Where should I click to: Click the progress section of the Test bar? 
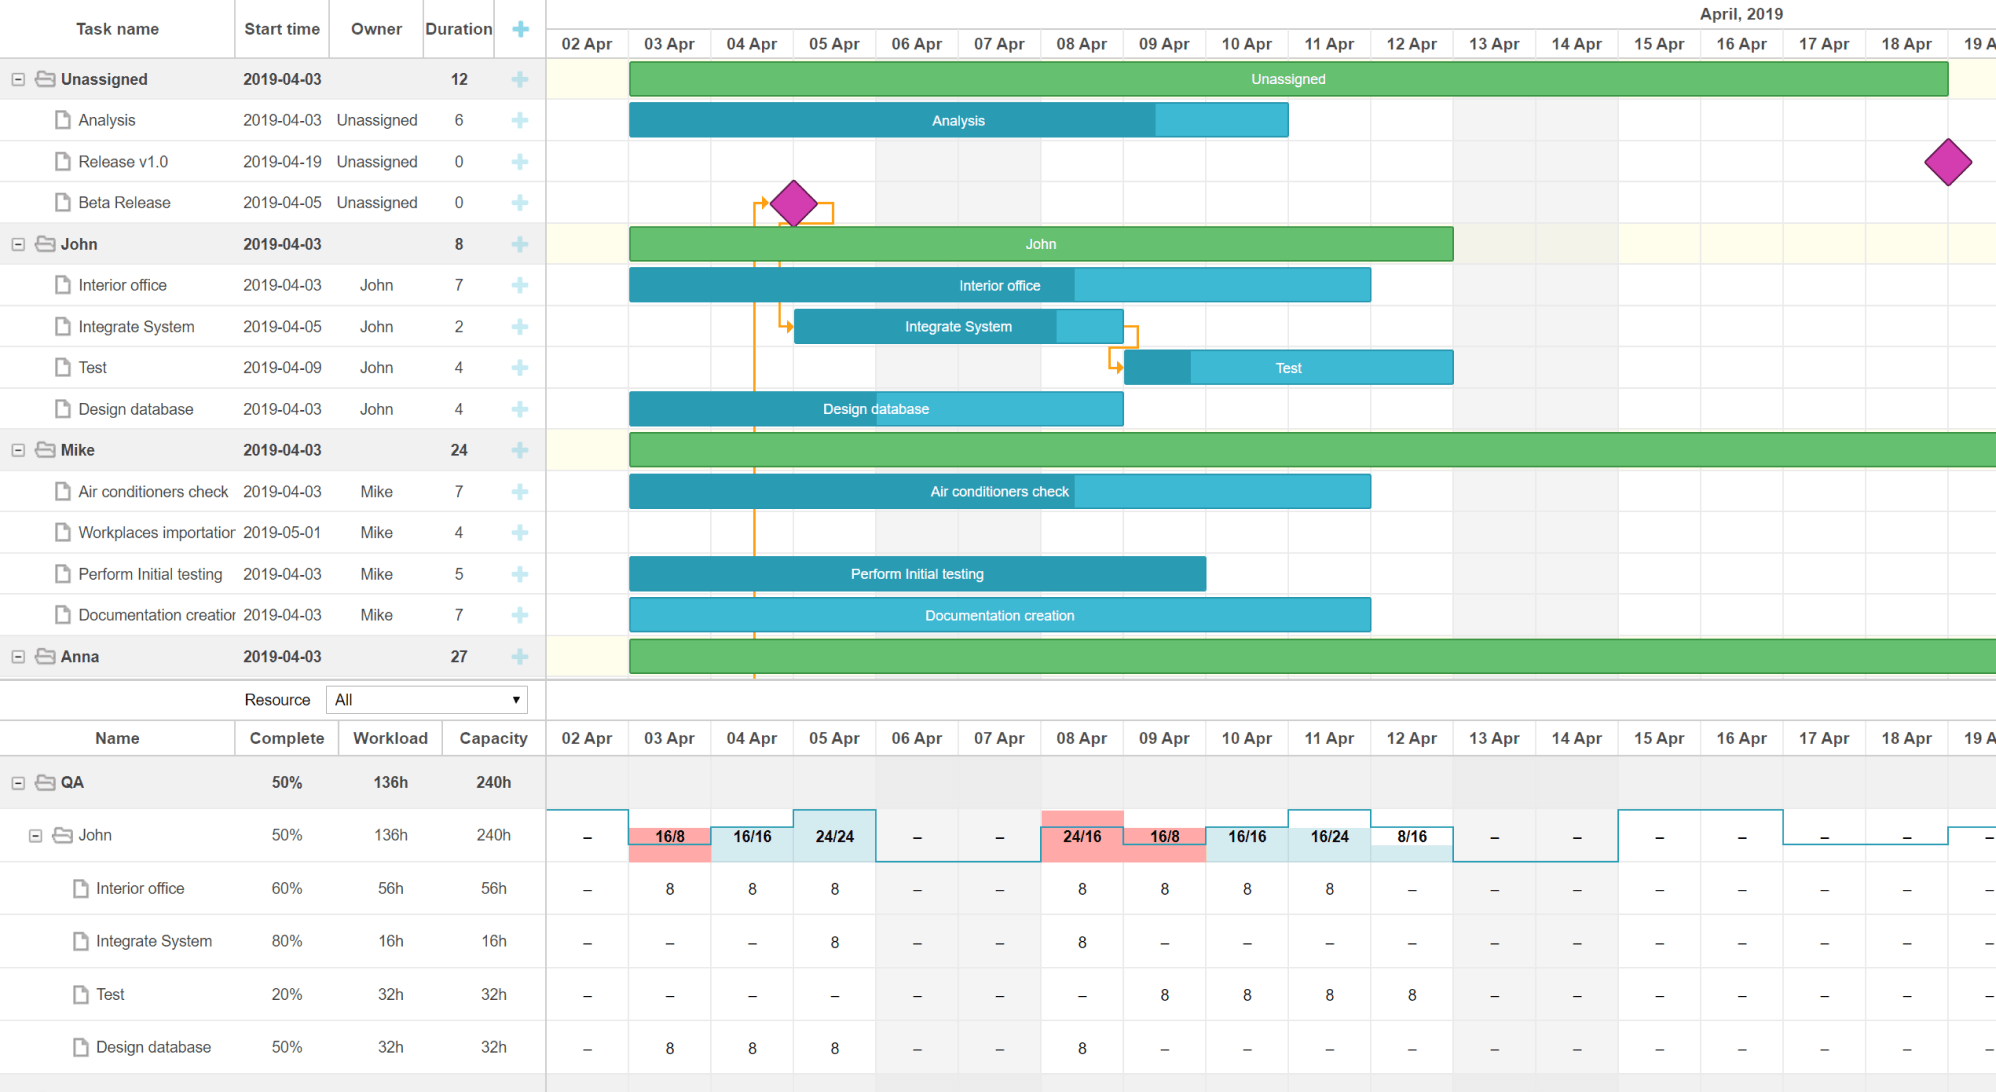[1157, 368]
